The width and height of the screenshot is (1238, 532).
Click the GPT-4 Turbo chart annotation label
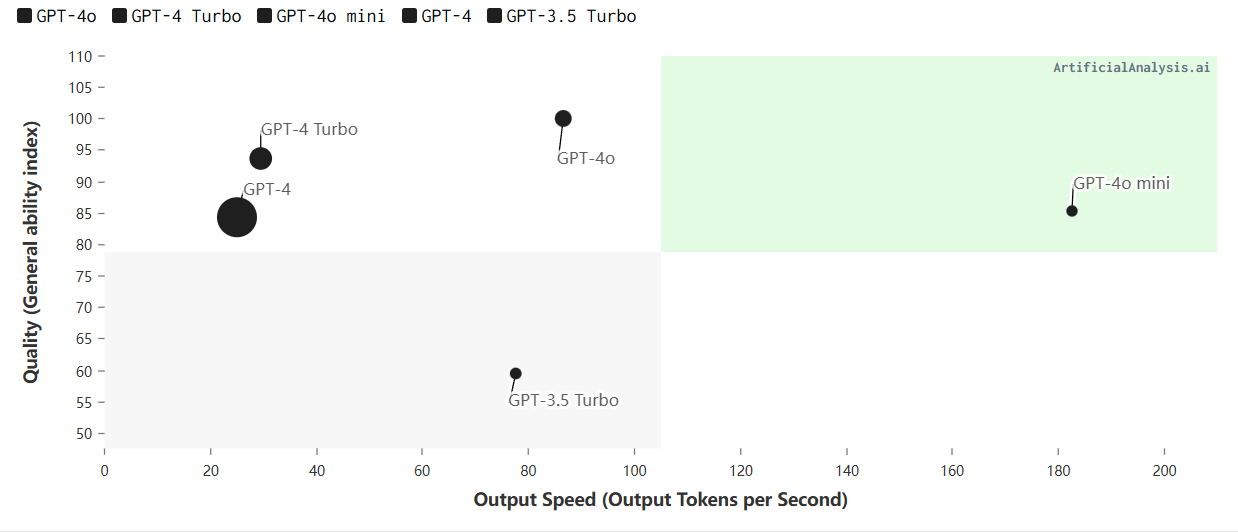coord(309,129)
